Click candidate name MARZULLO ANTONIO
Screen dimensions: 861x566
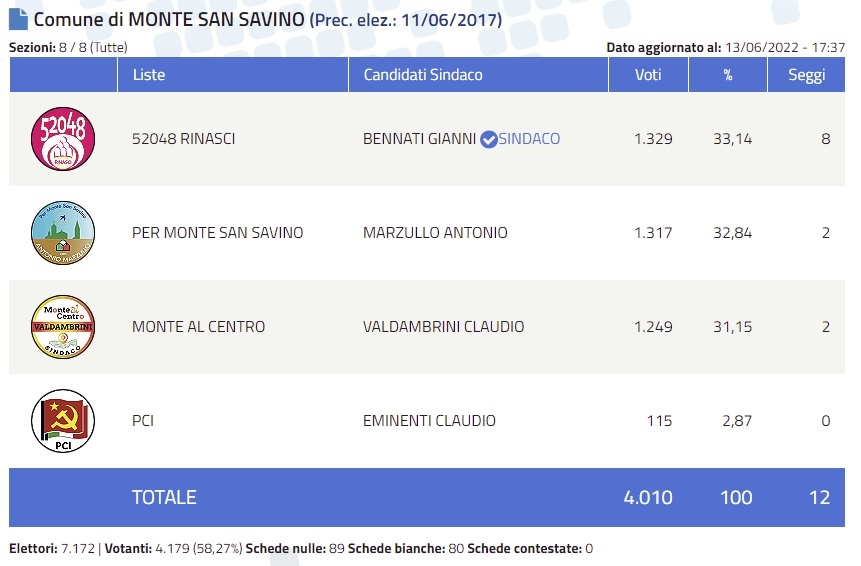(x=435, y=233)
